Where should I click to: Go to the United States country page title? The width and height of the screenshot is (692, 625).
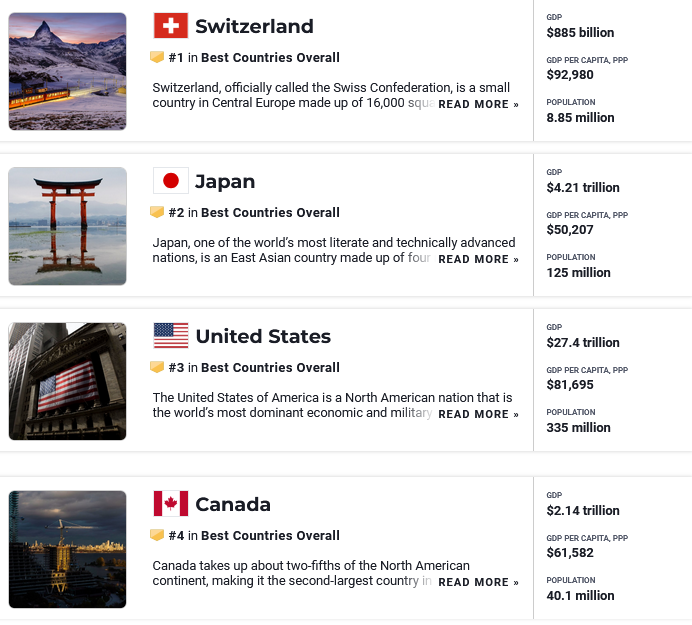point(263,336)
